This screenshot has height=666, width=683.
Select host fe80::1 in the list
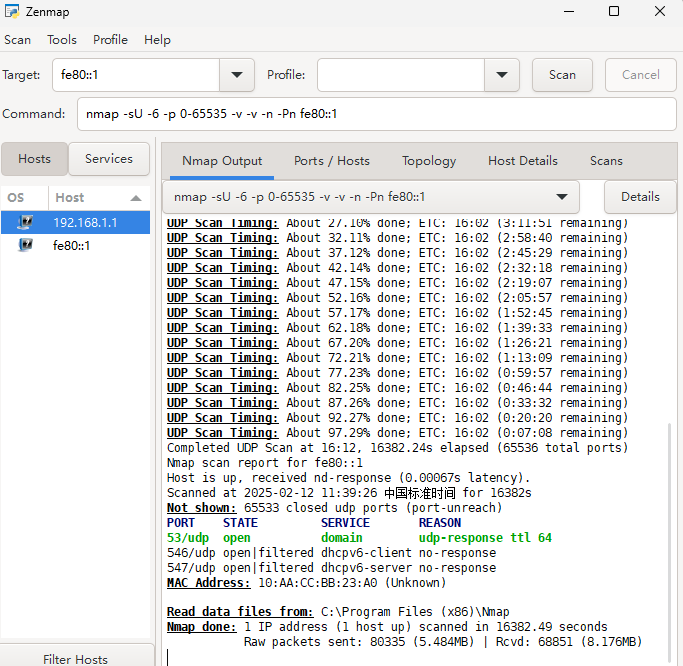tap(75, 245)
